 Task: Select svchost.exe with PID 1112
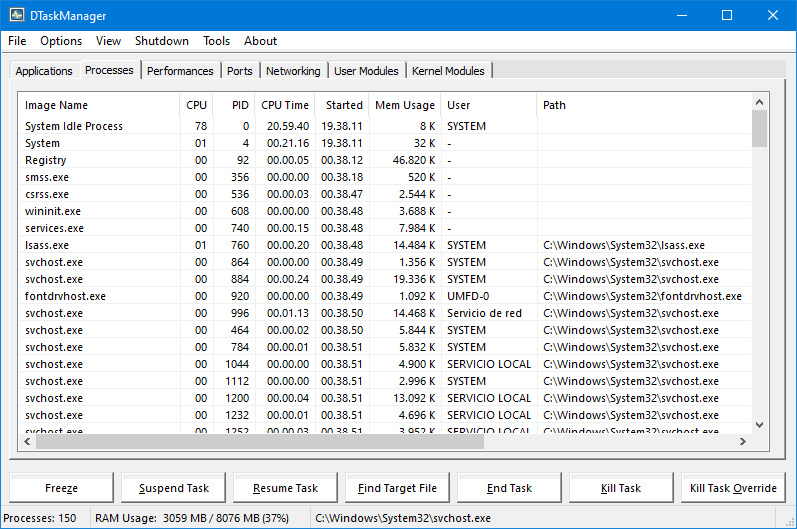pyautogui.click(x=385, y=382)
